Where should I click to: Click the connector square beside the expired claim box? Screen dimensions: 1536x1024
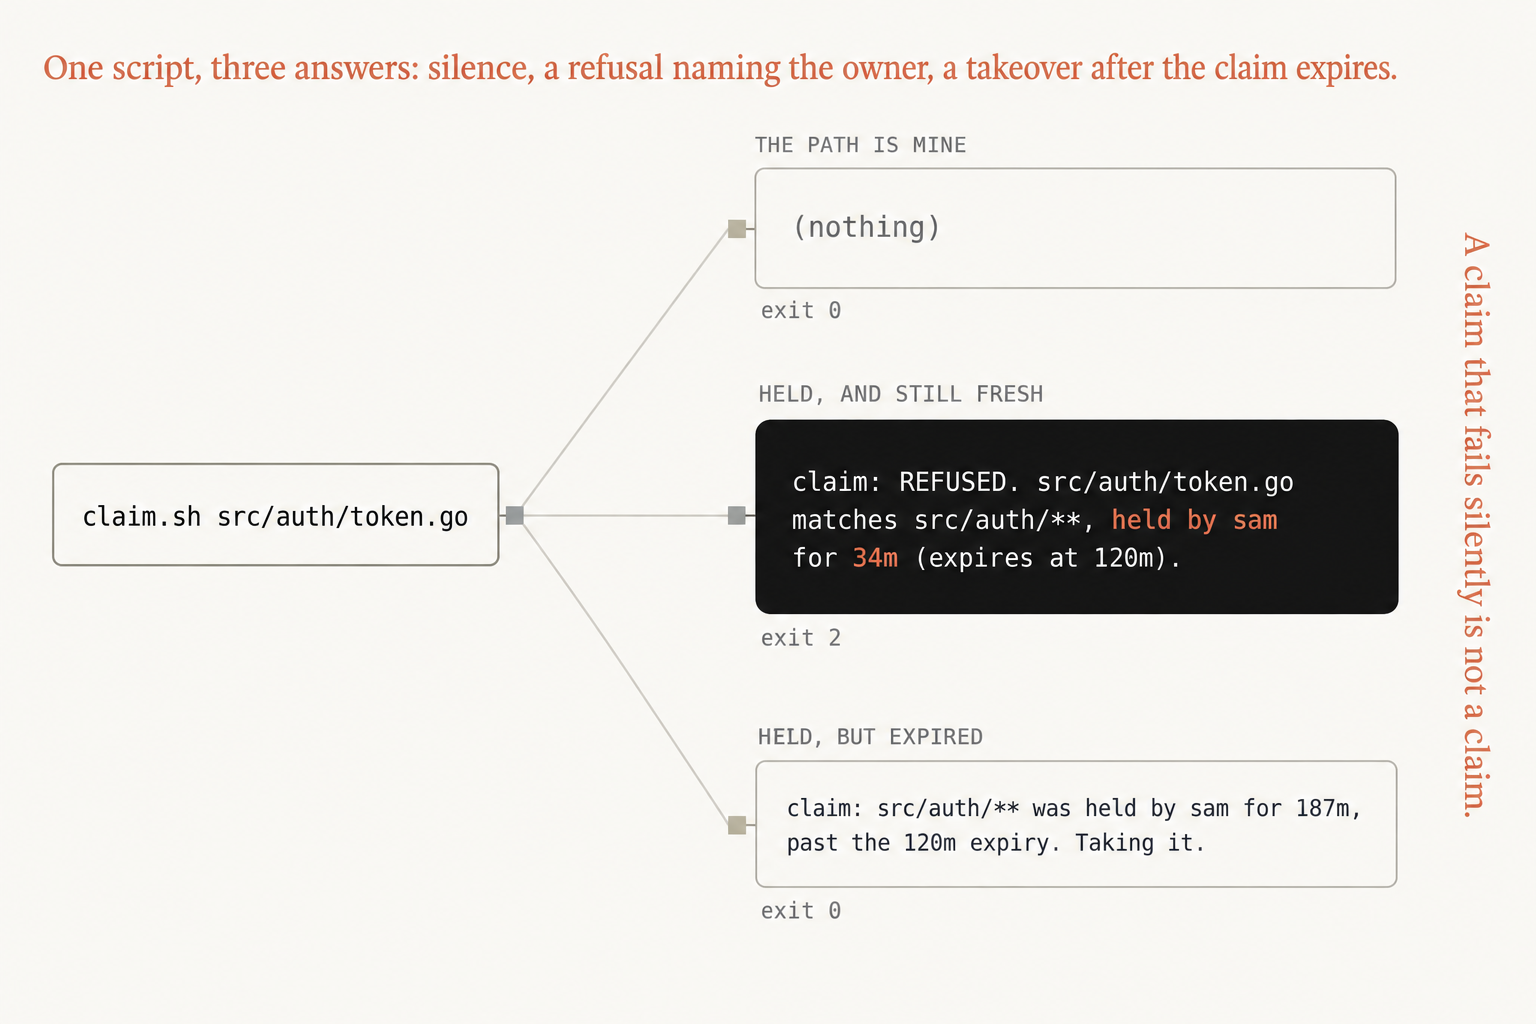click(737, 825)
